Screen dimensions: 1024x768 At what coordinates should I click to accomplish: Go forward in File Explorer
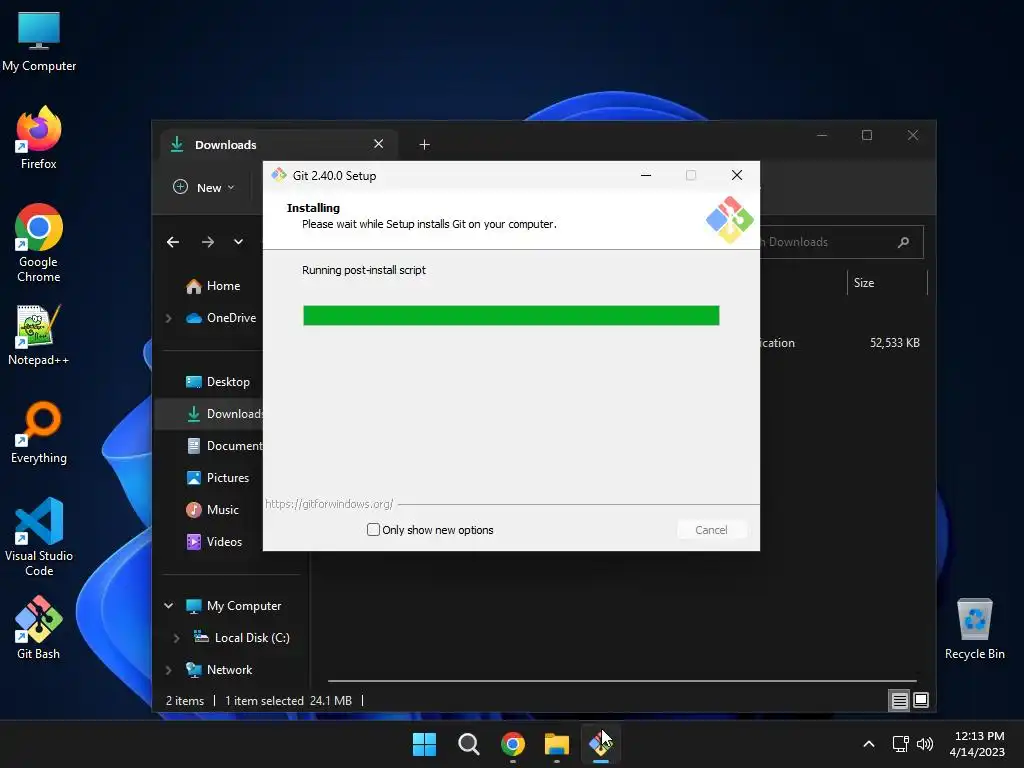208,242
